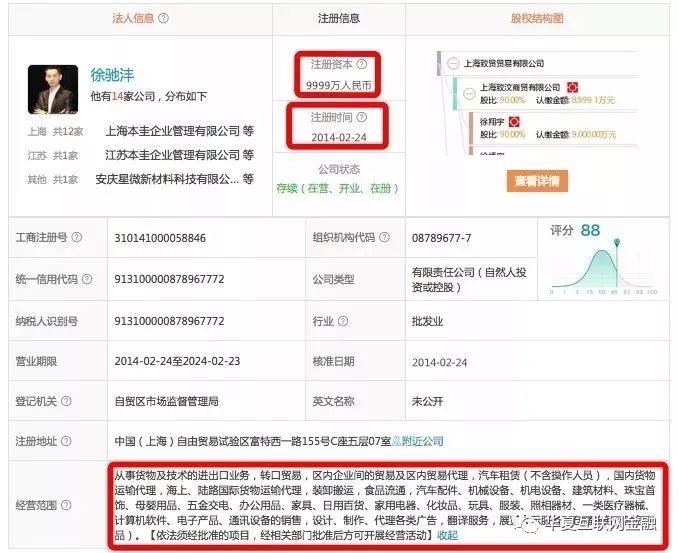This screenshot has width=678, height=553.
Task: Switch to 股权结构图 tab
Action: pos(537,18)
